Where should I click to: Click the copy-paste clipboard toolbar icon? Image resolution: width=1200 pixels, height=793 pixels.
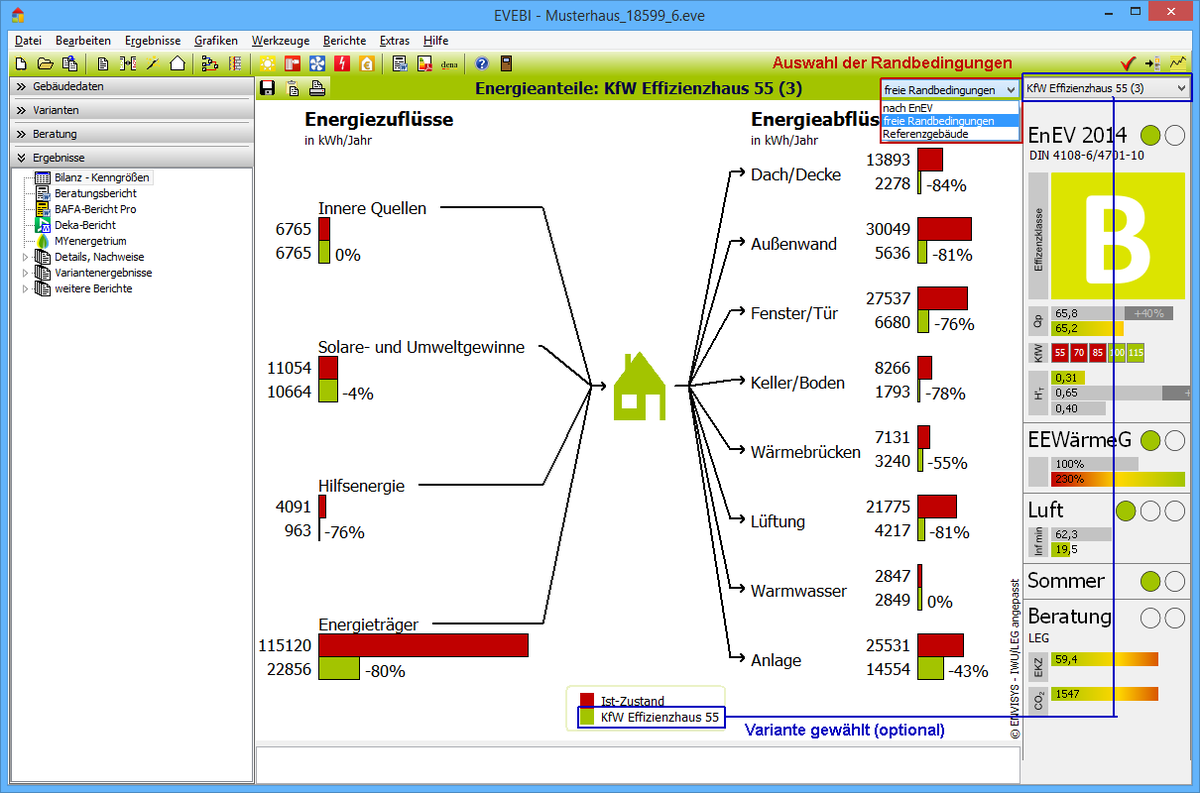click(x=69, y=63)
